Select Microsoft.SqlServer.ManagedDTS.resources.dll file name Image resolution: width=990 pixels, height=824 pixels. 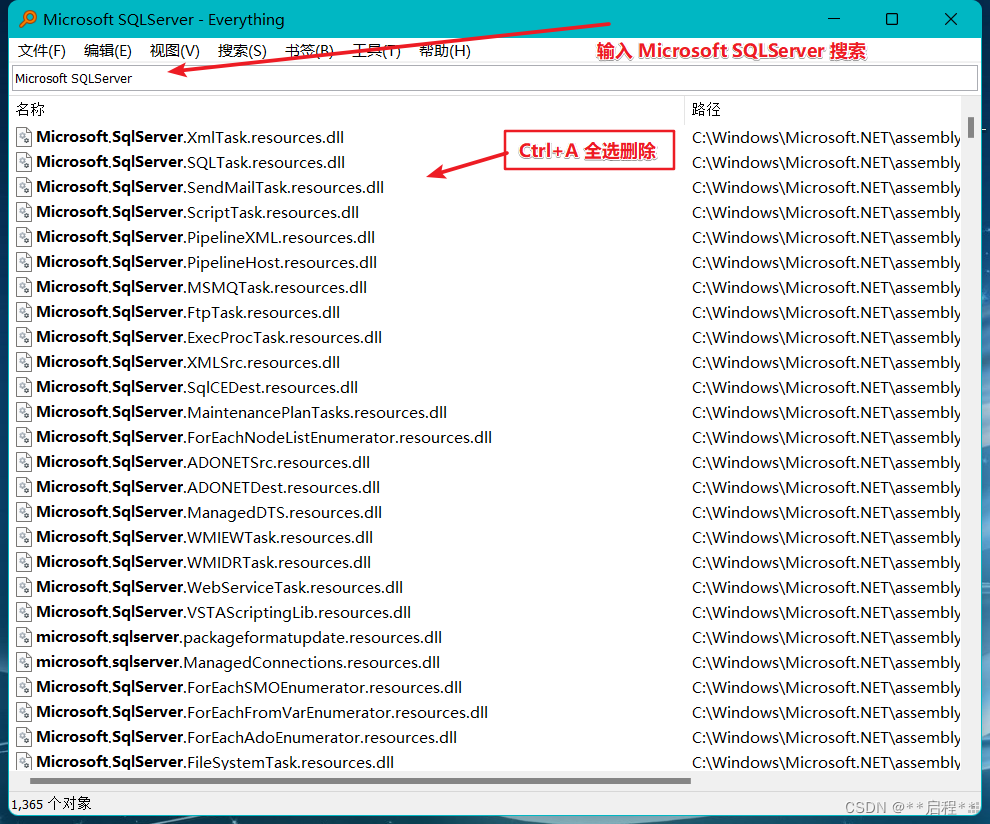tap(209, 512)
